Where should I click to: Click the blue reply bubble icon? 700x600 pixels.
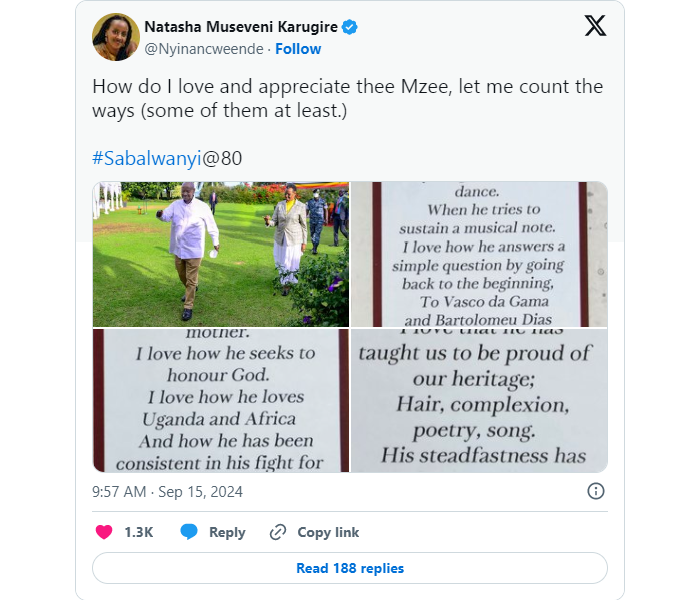(189, 532)
